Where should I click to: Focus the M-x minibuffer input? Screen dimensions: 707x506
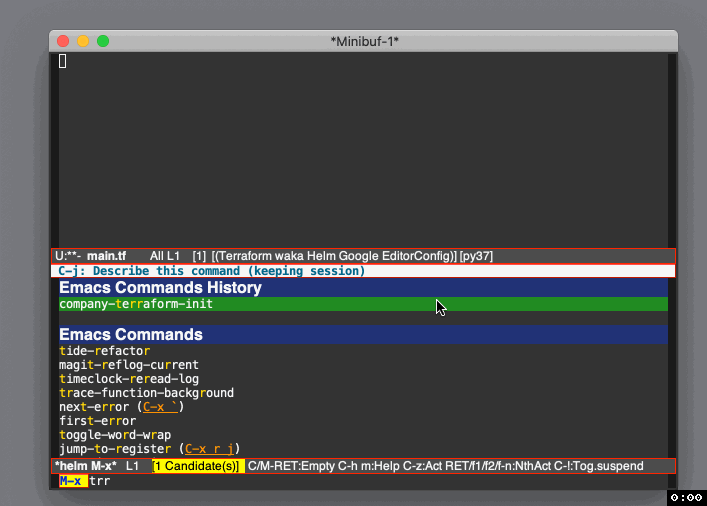point(378,481)
